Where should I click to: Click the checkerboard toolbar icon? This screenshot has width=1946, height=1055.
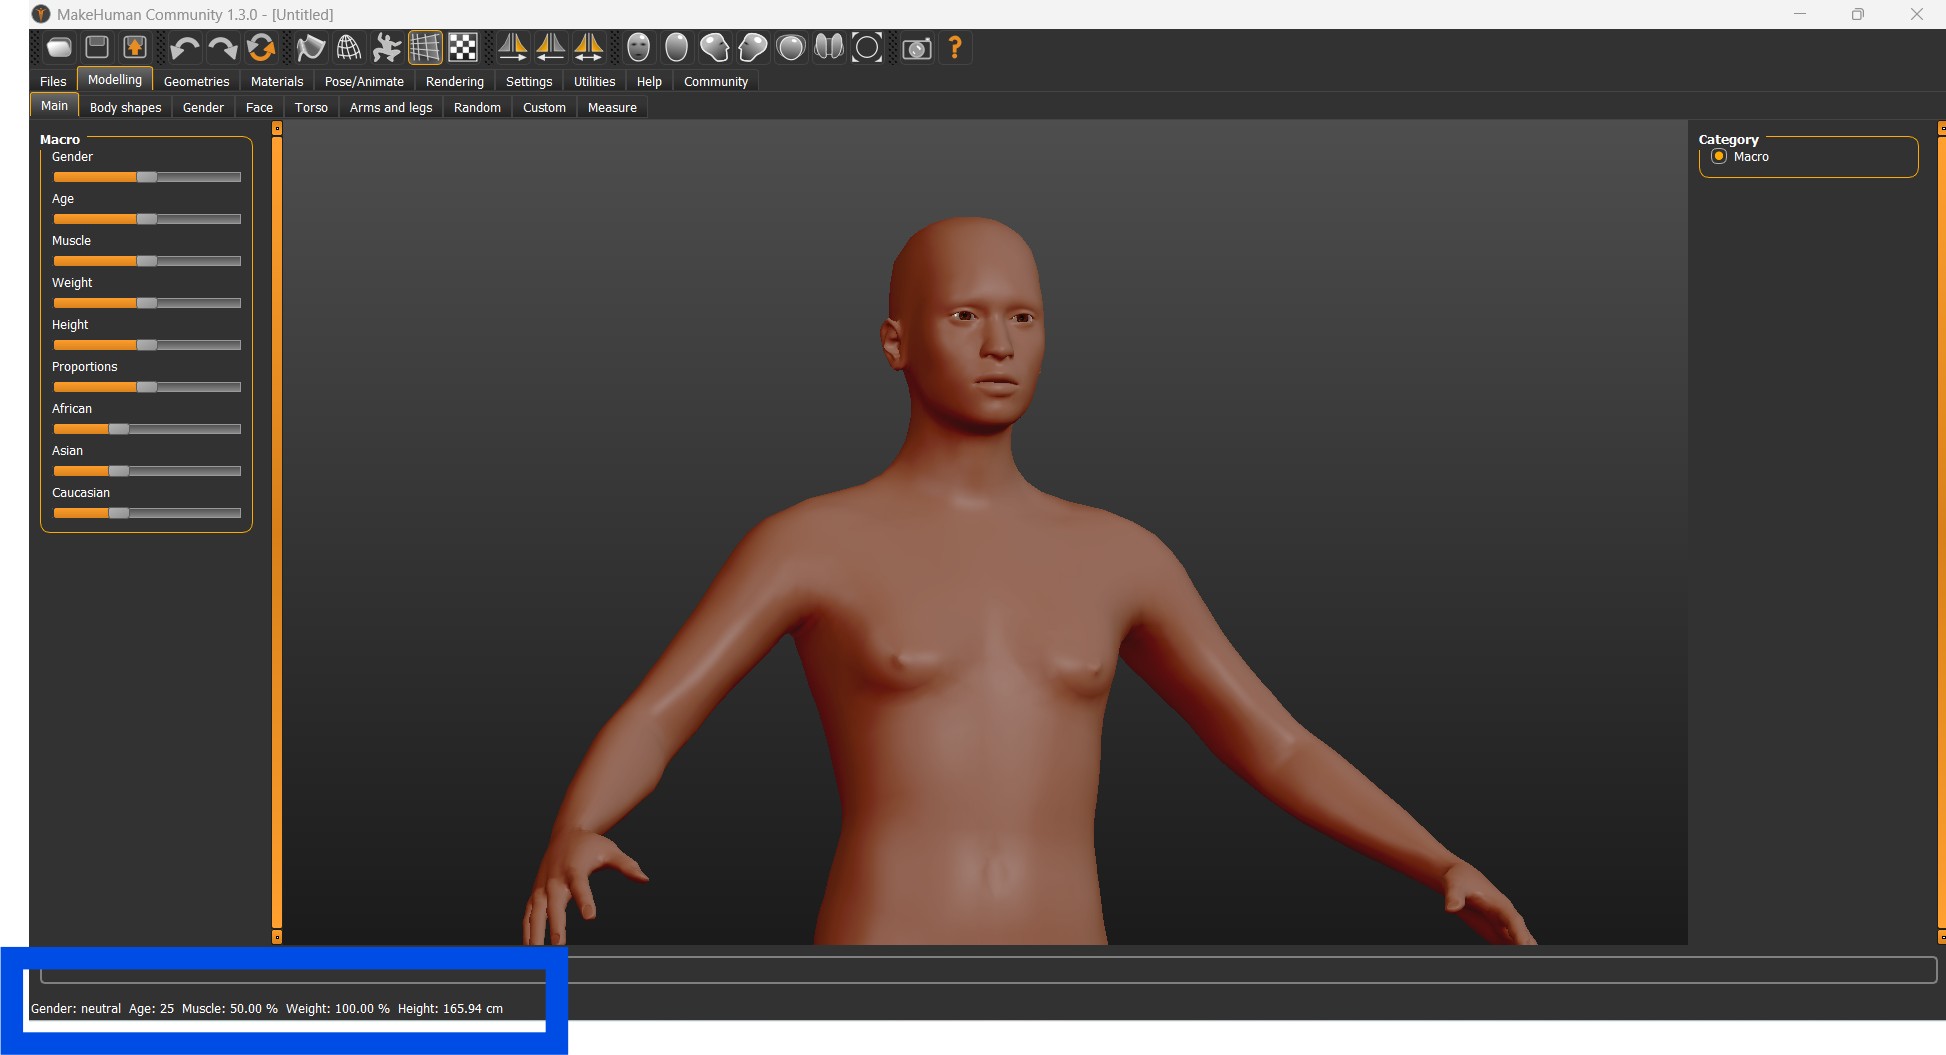coord(463,47)
